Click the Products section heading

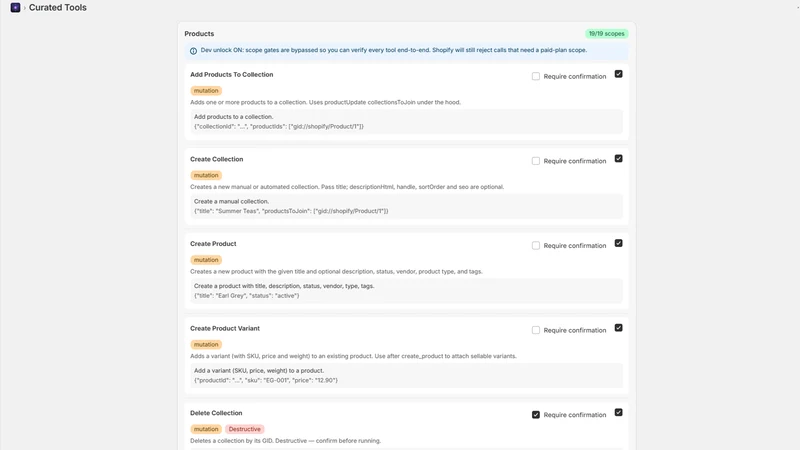pyautogui.click(x=199, y=34)
